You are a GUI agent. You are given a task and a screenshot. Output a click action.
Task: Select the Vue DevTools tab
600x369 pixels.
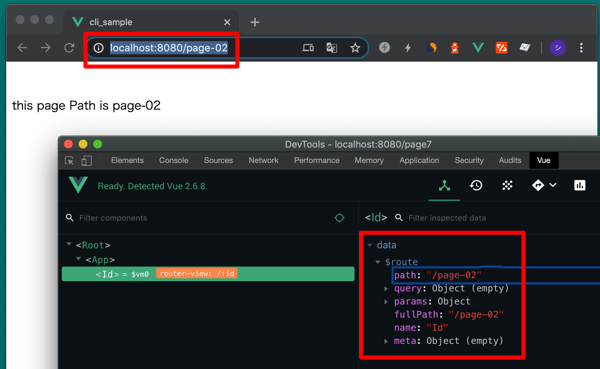click(x=544, y=160)
